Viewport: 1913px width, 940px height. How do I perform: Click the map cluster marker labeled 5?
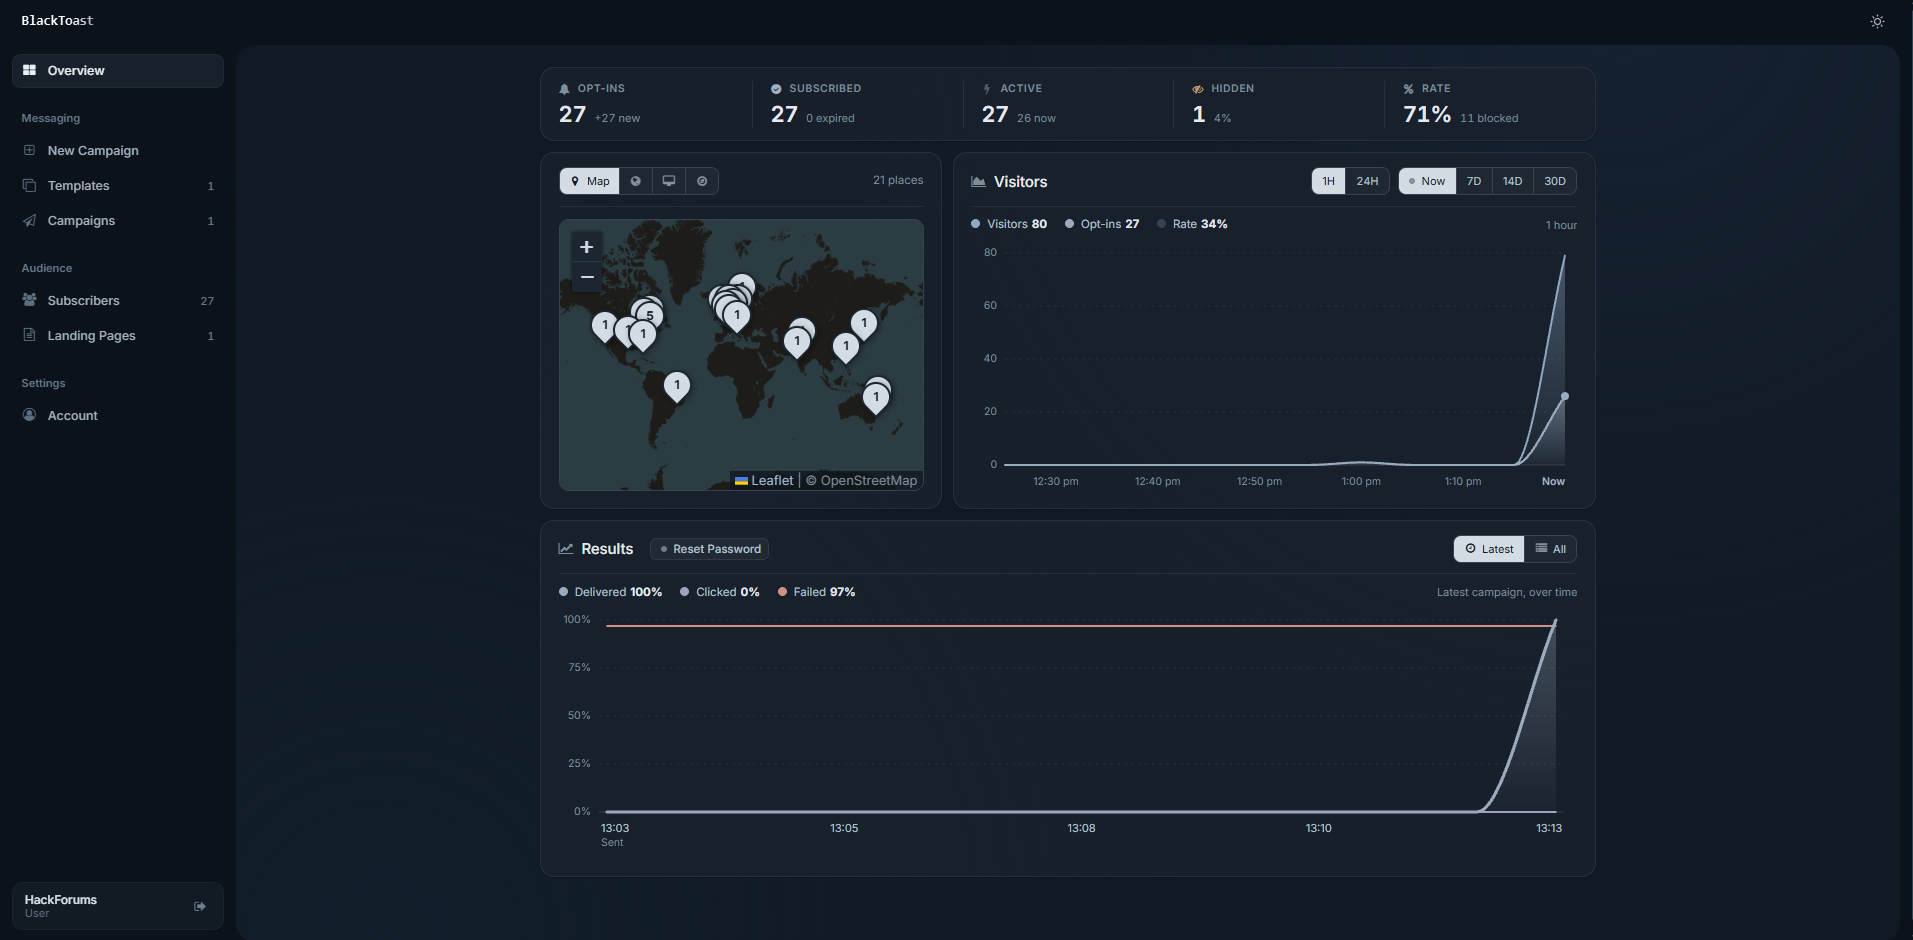pos(650,316)
